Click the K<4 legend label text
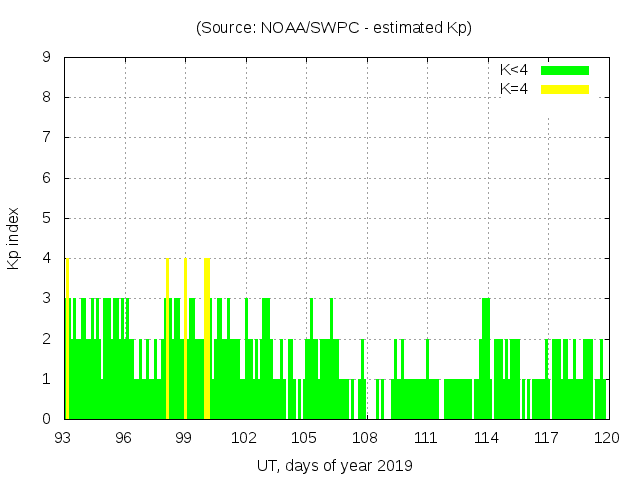 [x=514, y=70]
